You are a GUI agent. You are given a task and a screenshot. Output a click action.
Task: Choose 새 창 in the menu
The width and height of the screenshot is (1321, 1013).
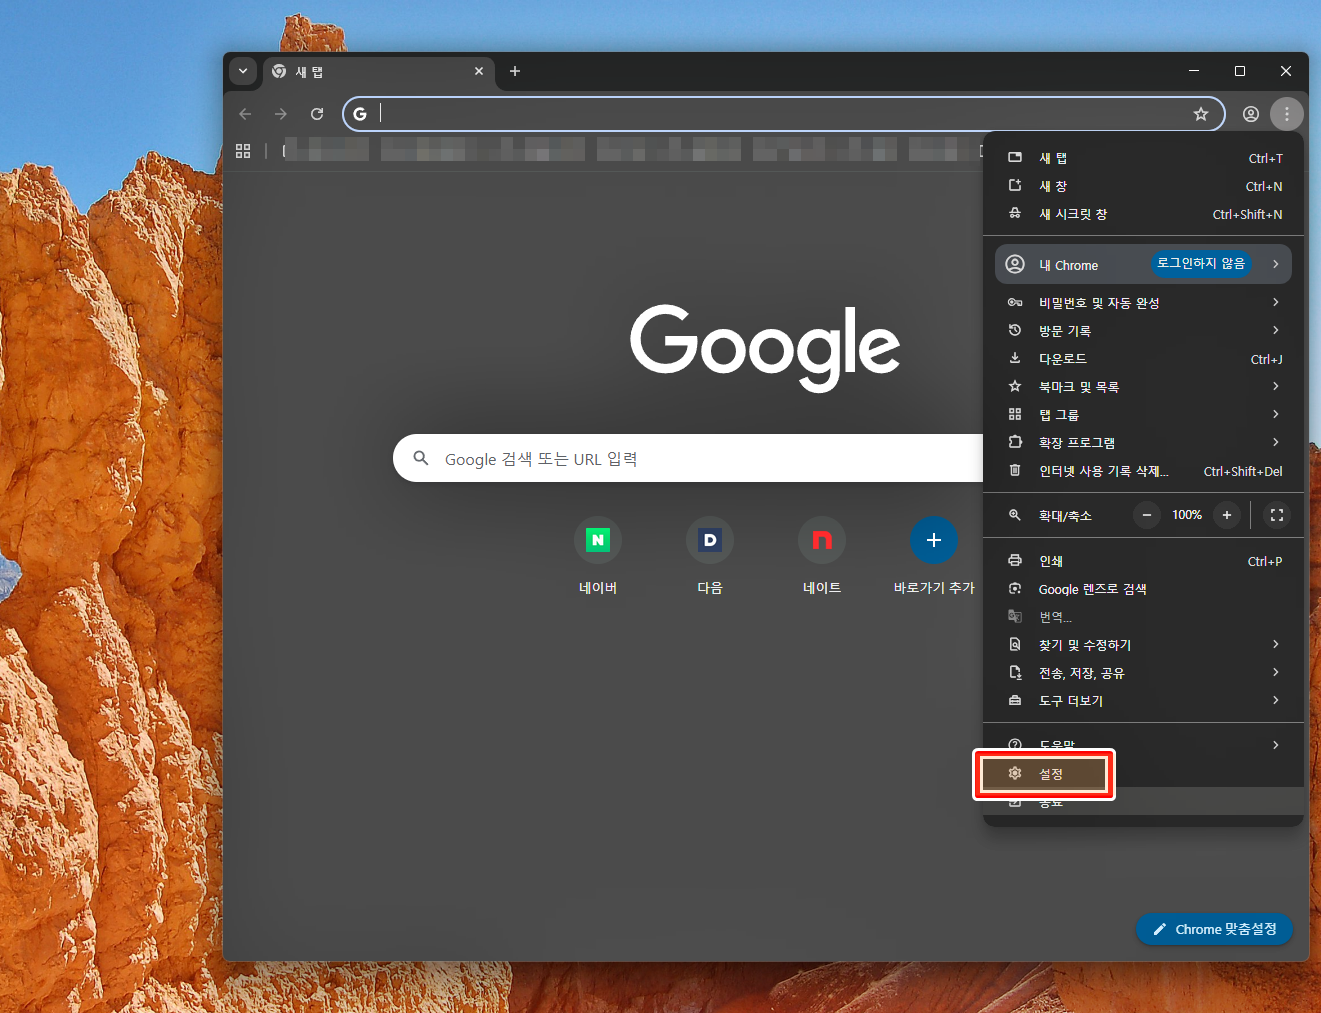tap(1143, 186)
